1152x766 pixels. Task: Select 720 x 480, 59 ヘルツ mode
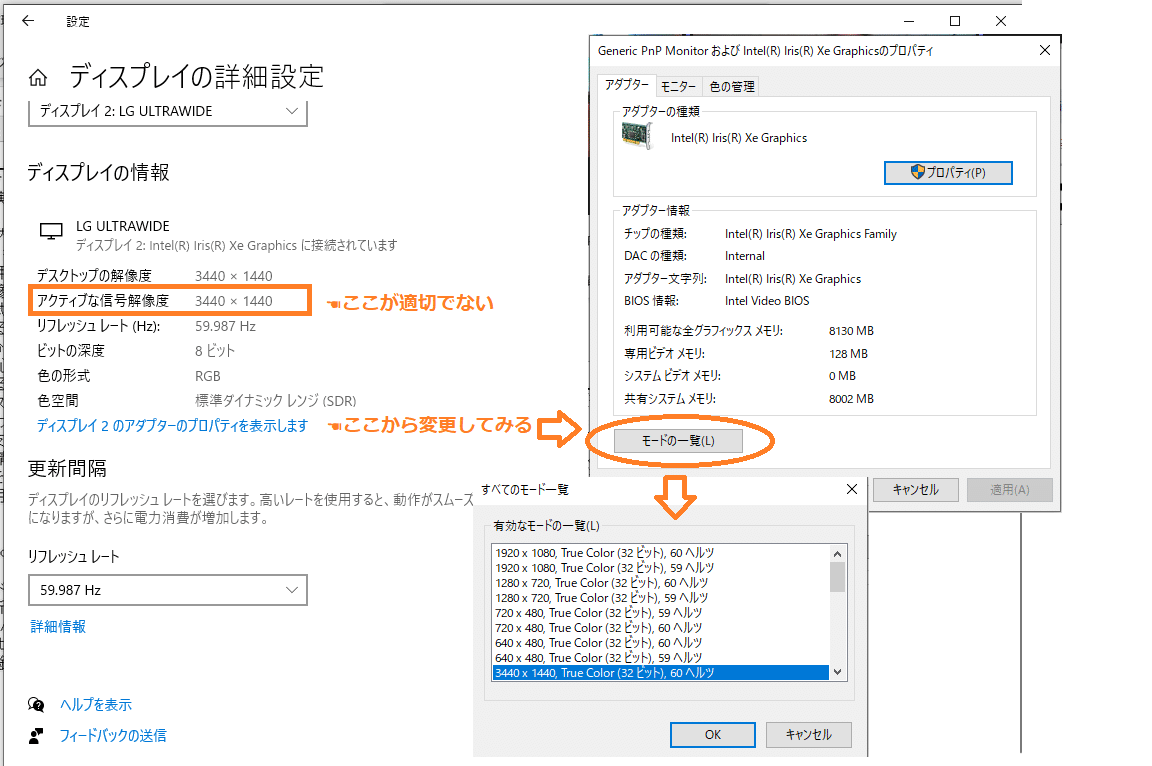tap(660, 613)
